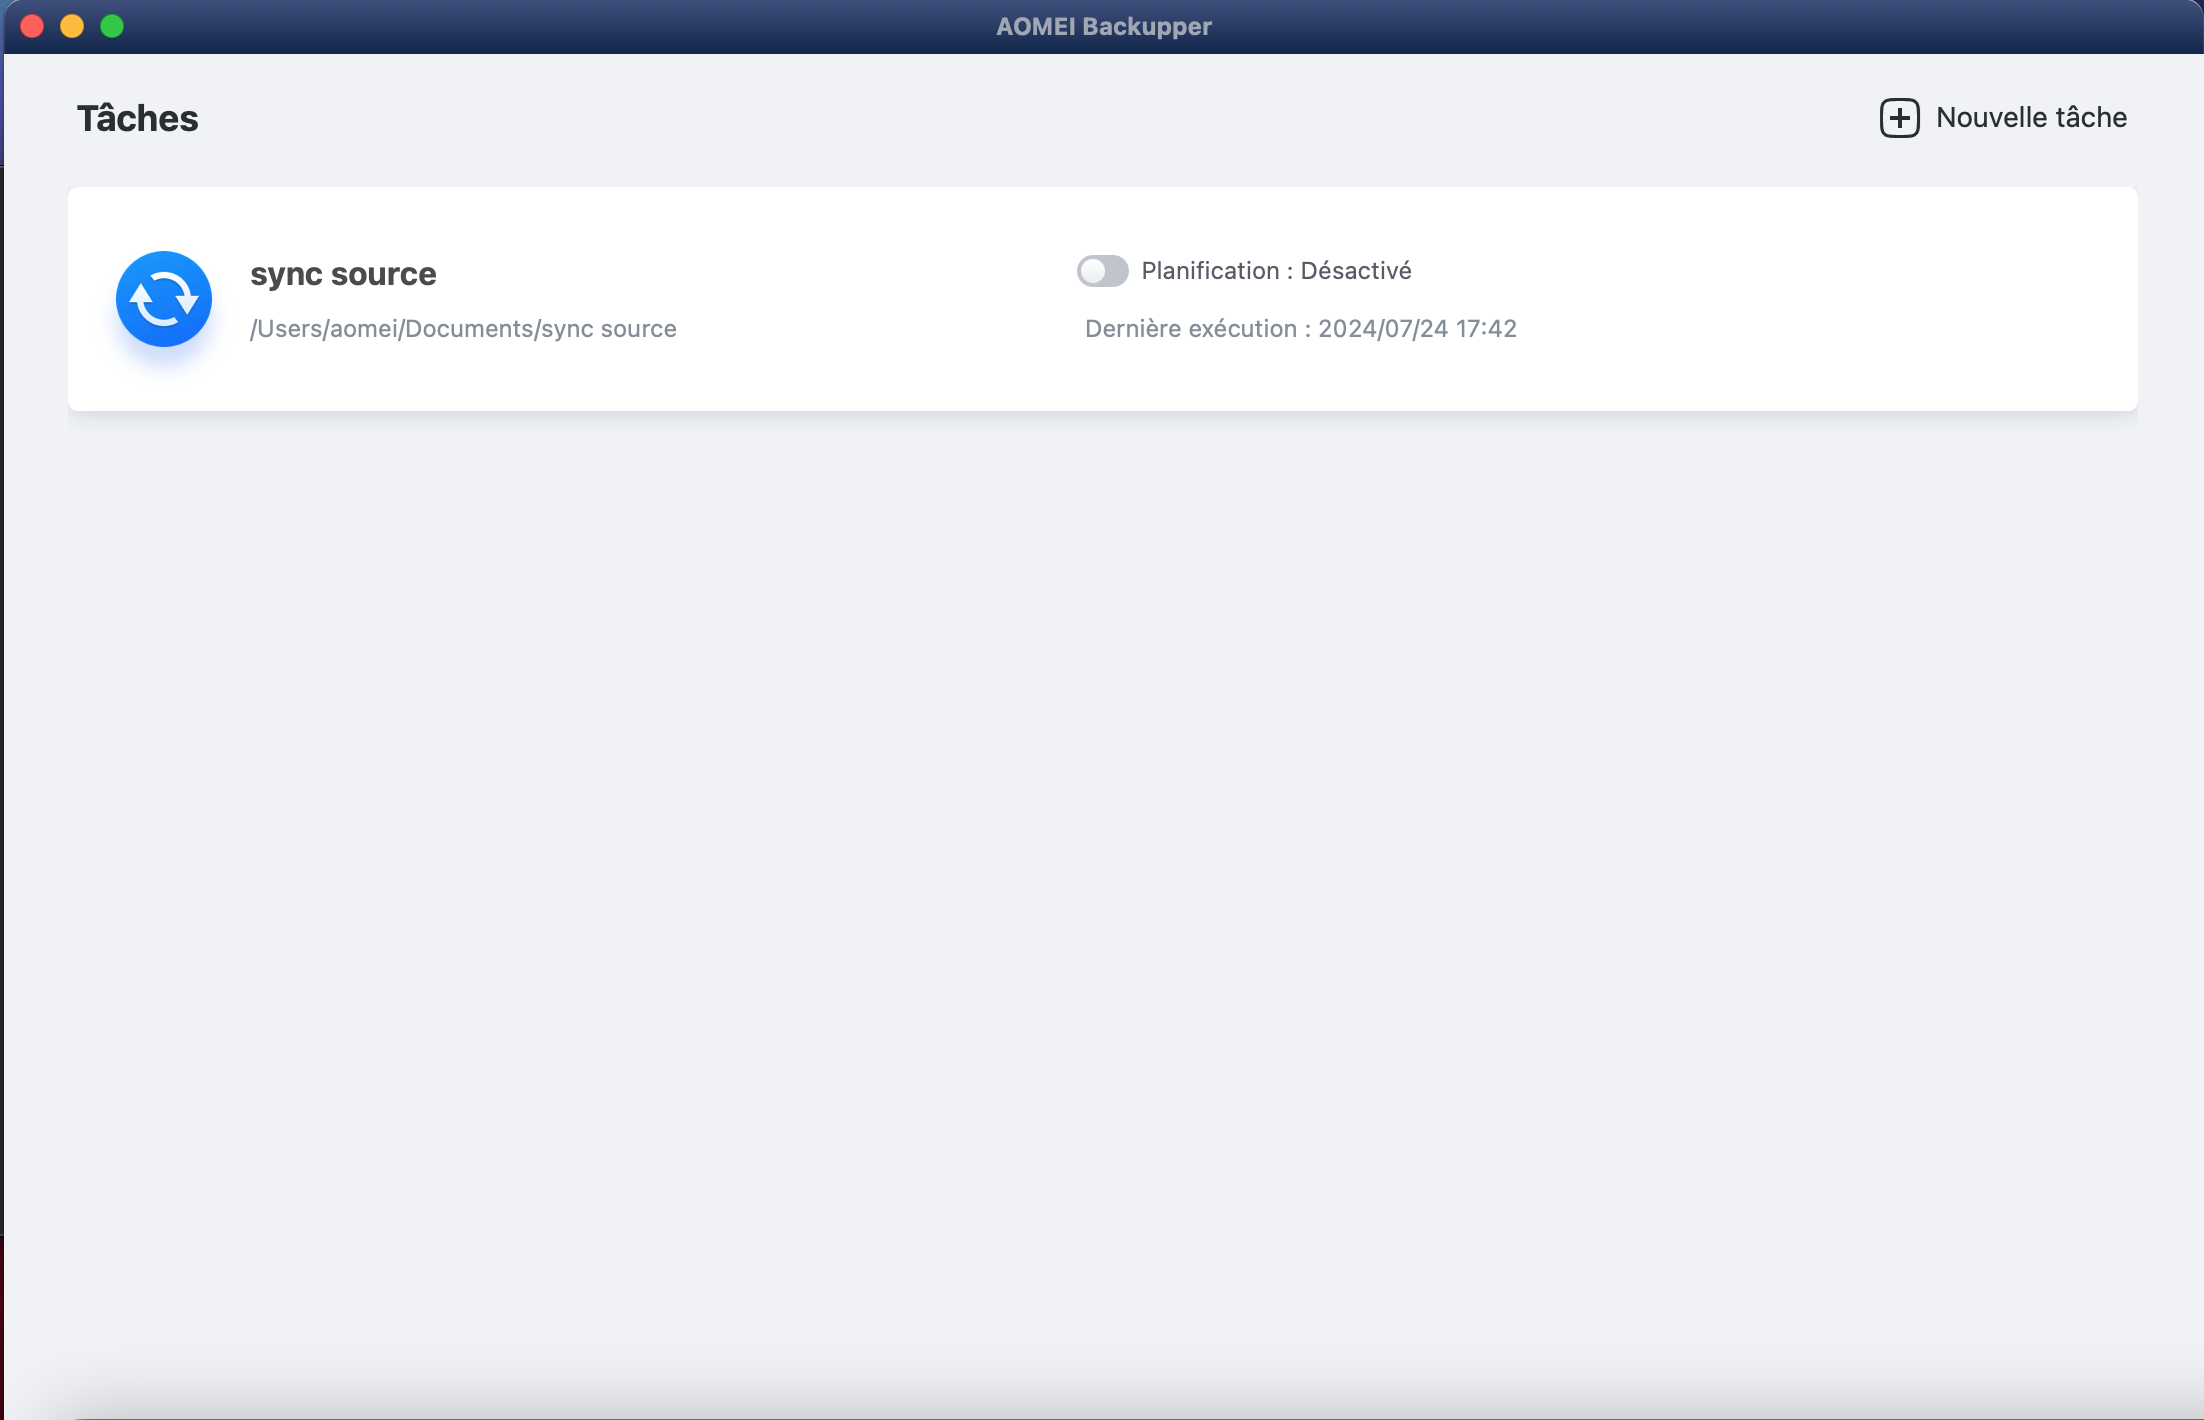Select the sync source task title
Image resolution: width=2204 pixels, height=1420 pixels.
pyautogui.click(x=343, y=274)
